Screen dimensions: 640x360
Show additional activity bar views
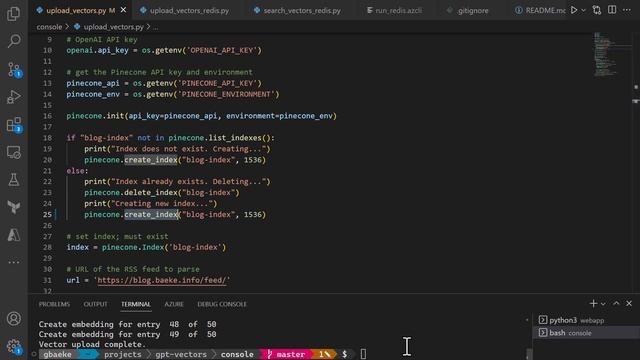pos(14,262)
